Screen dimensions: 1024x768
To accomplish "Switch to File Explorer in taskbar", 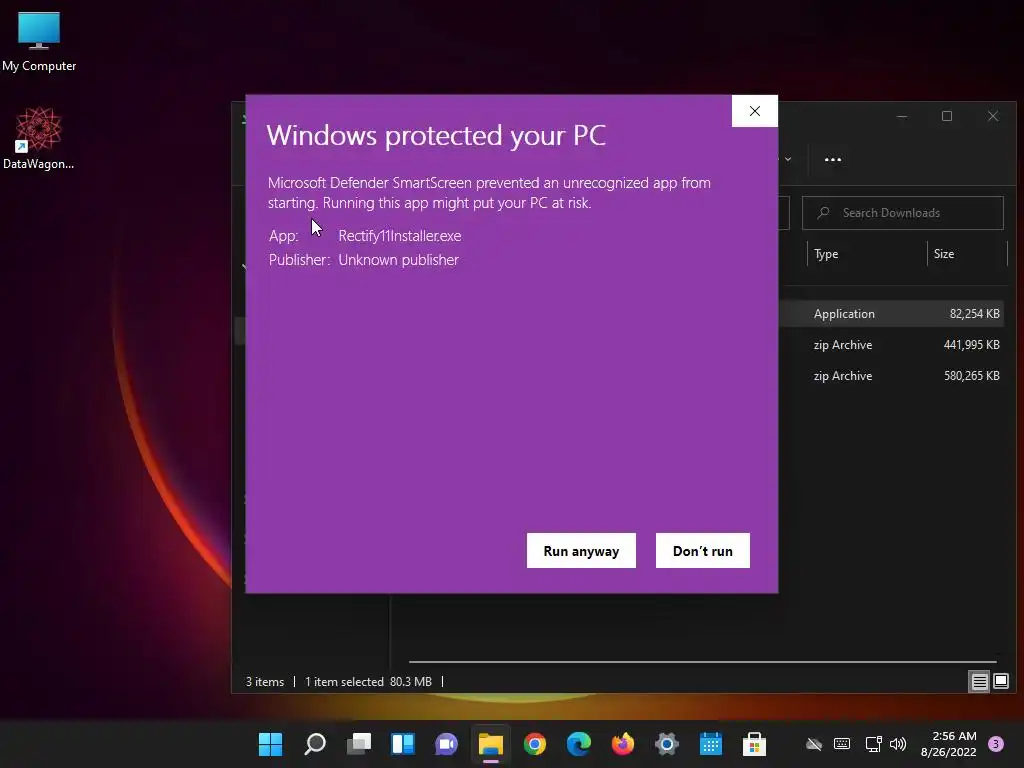I will [491, 744].
